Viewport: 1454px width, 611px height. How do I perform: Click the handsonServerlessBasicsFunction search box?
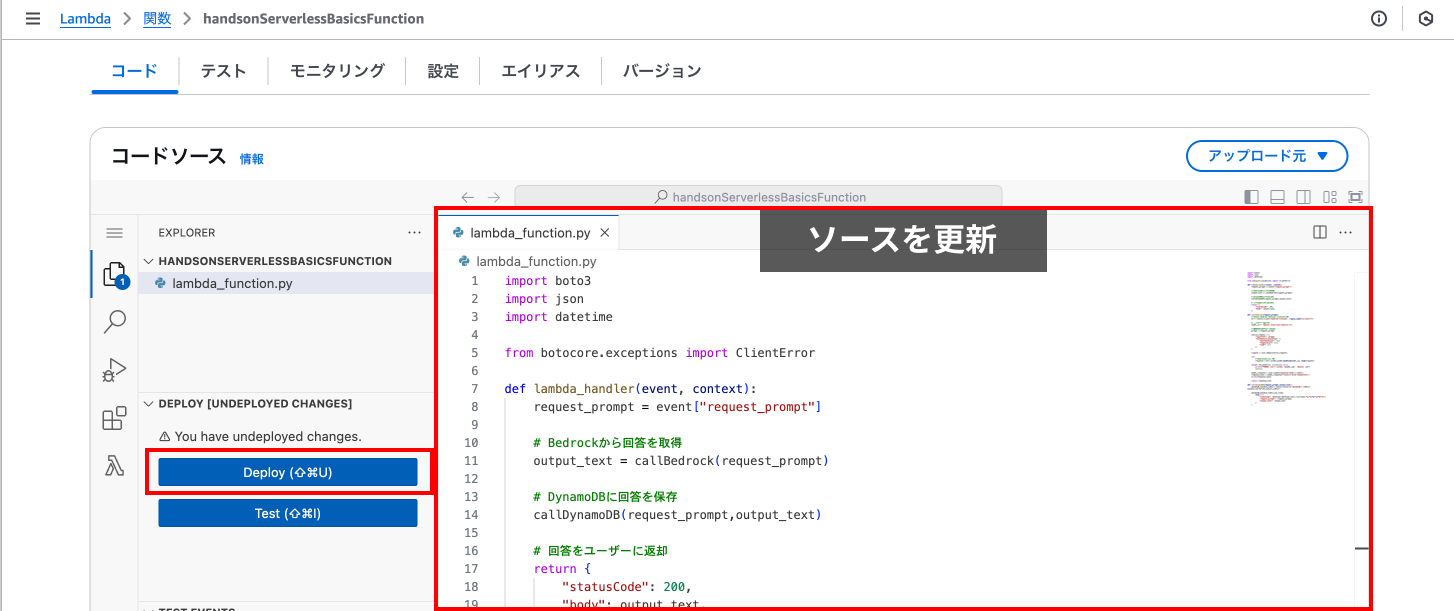(758, 197)
